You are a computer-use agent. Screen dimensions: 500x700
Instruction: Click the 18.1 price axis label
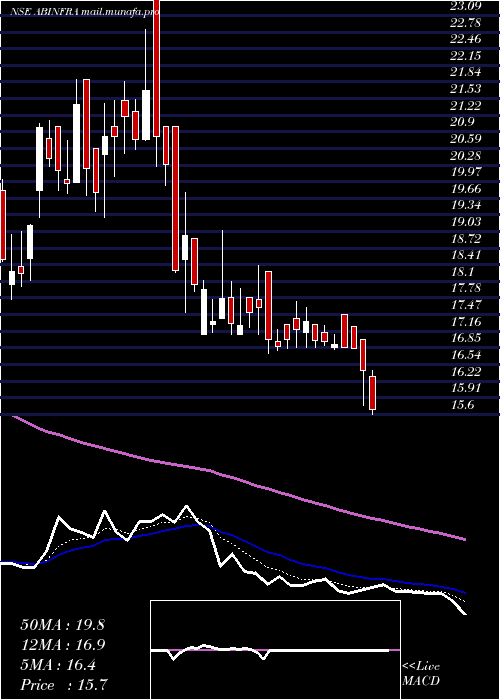(x=463, y=272)
